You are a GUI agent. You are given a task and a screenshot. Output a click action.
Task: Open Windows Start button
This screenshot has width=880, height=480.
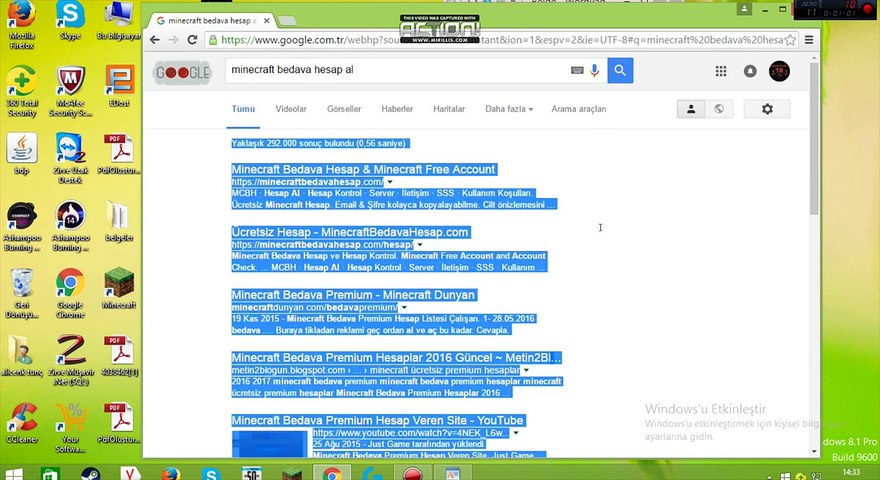tap(13, 474)
